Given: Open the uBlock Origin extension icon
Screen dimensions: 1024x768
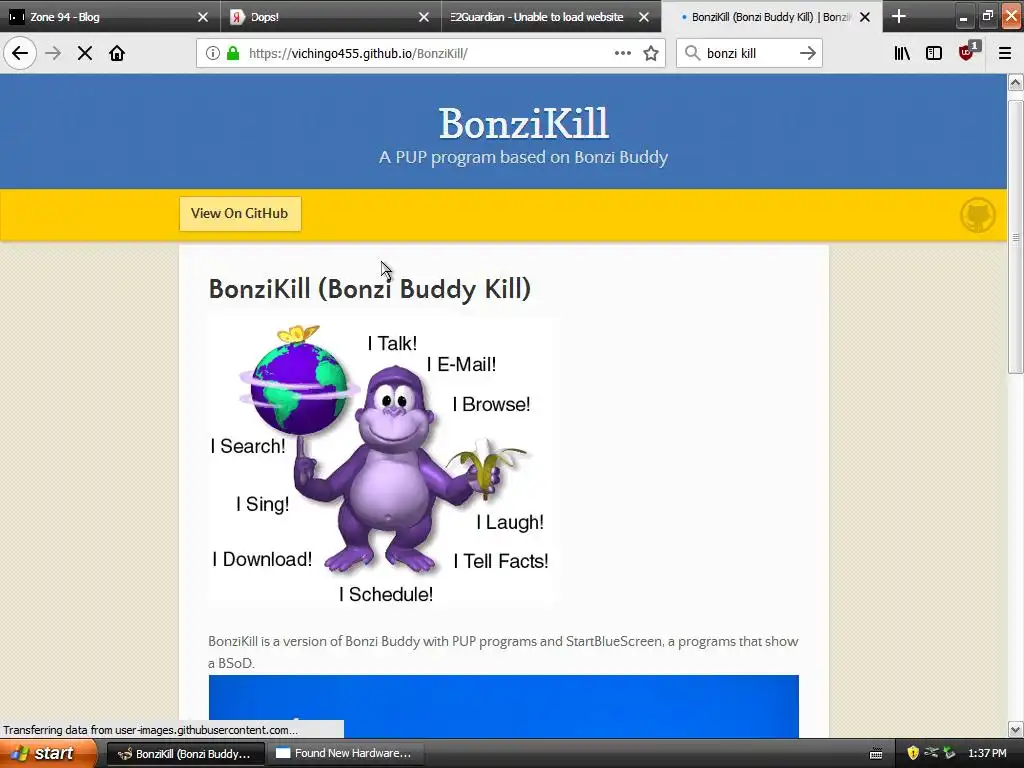Looking at the screenshot, I should 968,52.
